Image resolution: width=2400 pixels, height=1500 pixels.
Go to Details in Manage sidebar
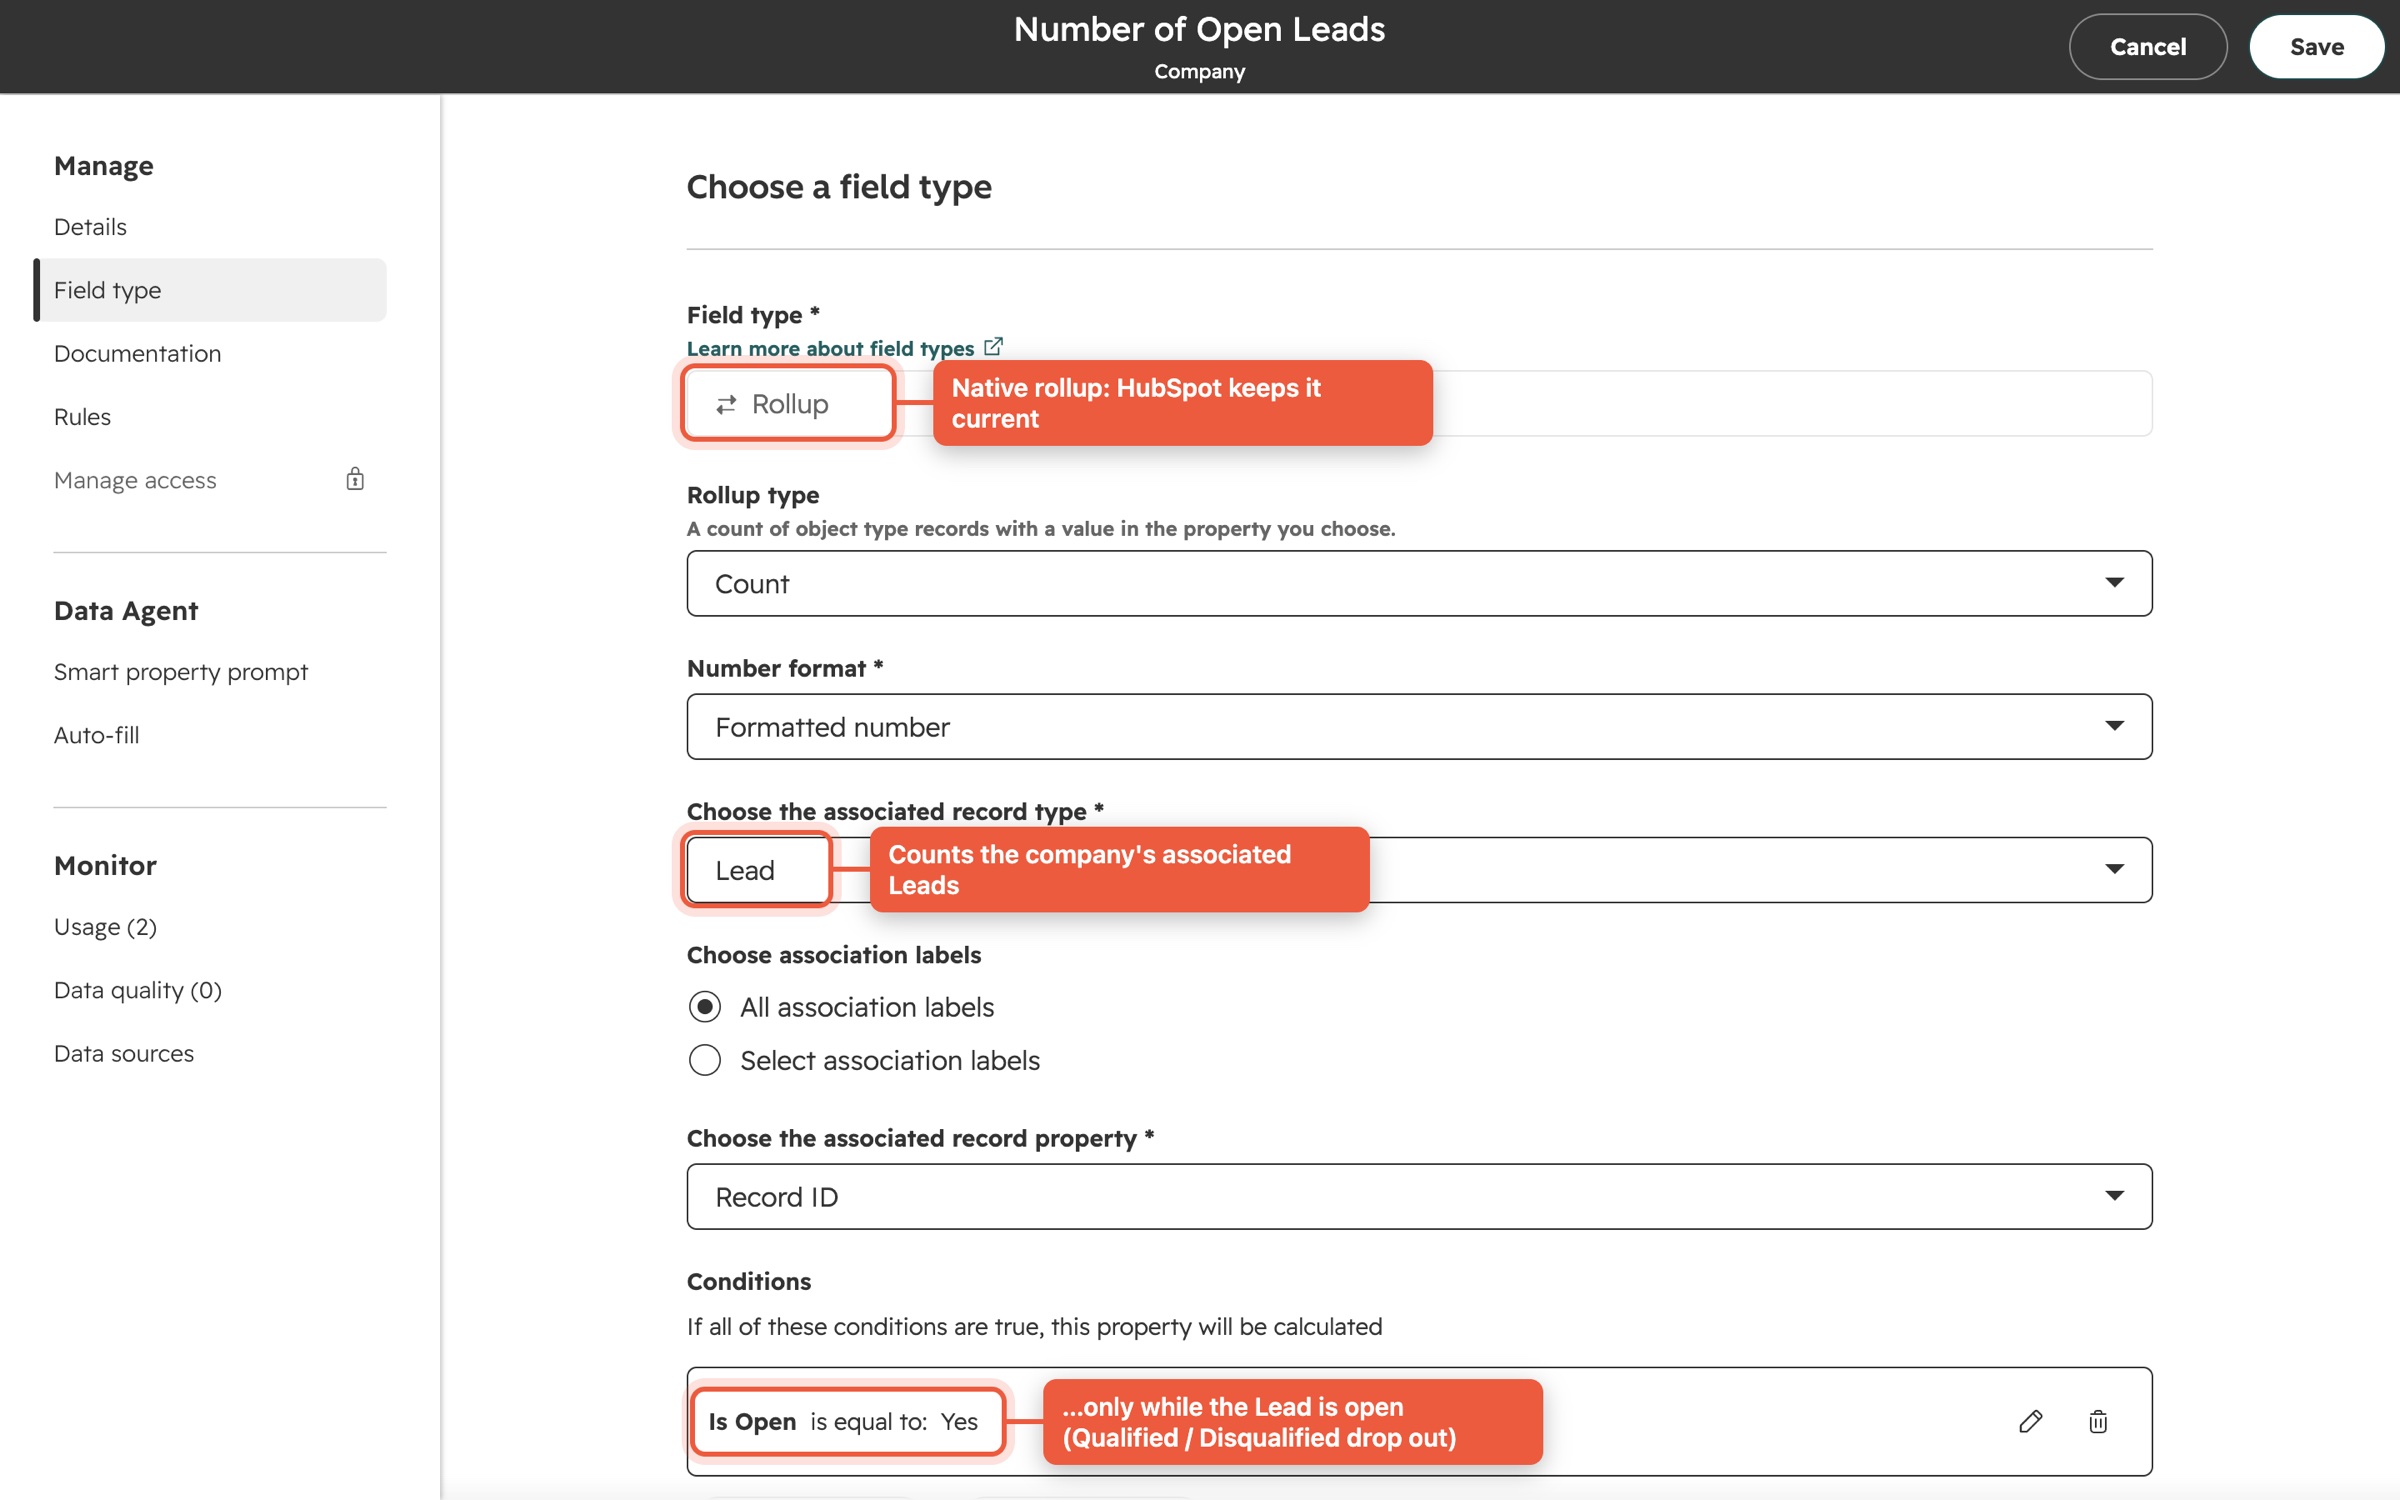pos(90,227)
